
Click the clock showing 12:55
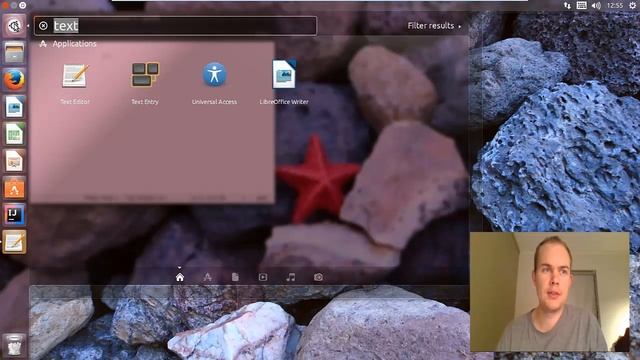615,5
